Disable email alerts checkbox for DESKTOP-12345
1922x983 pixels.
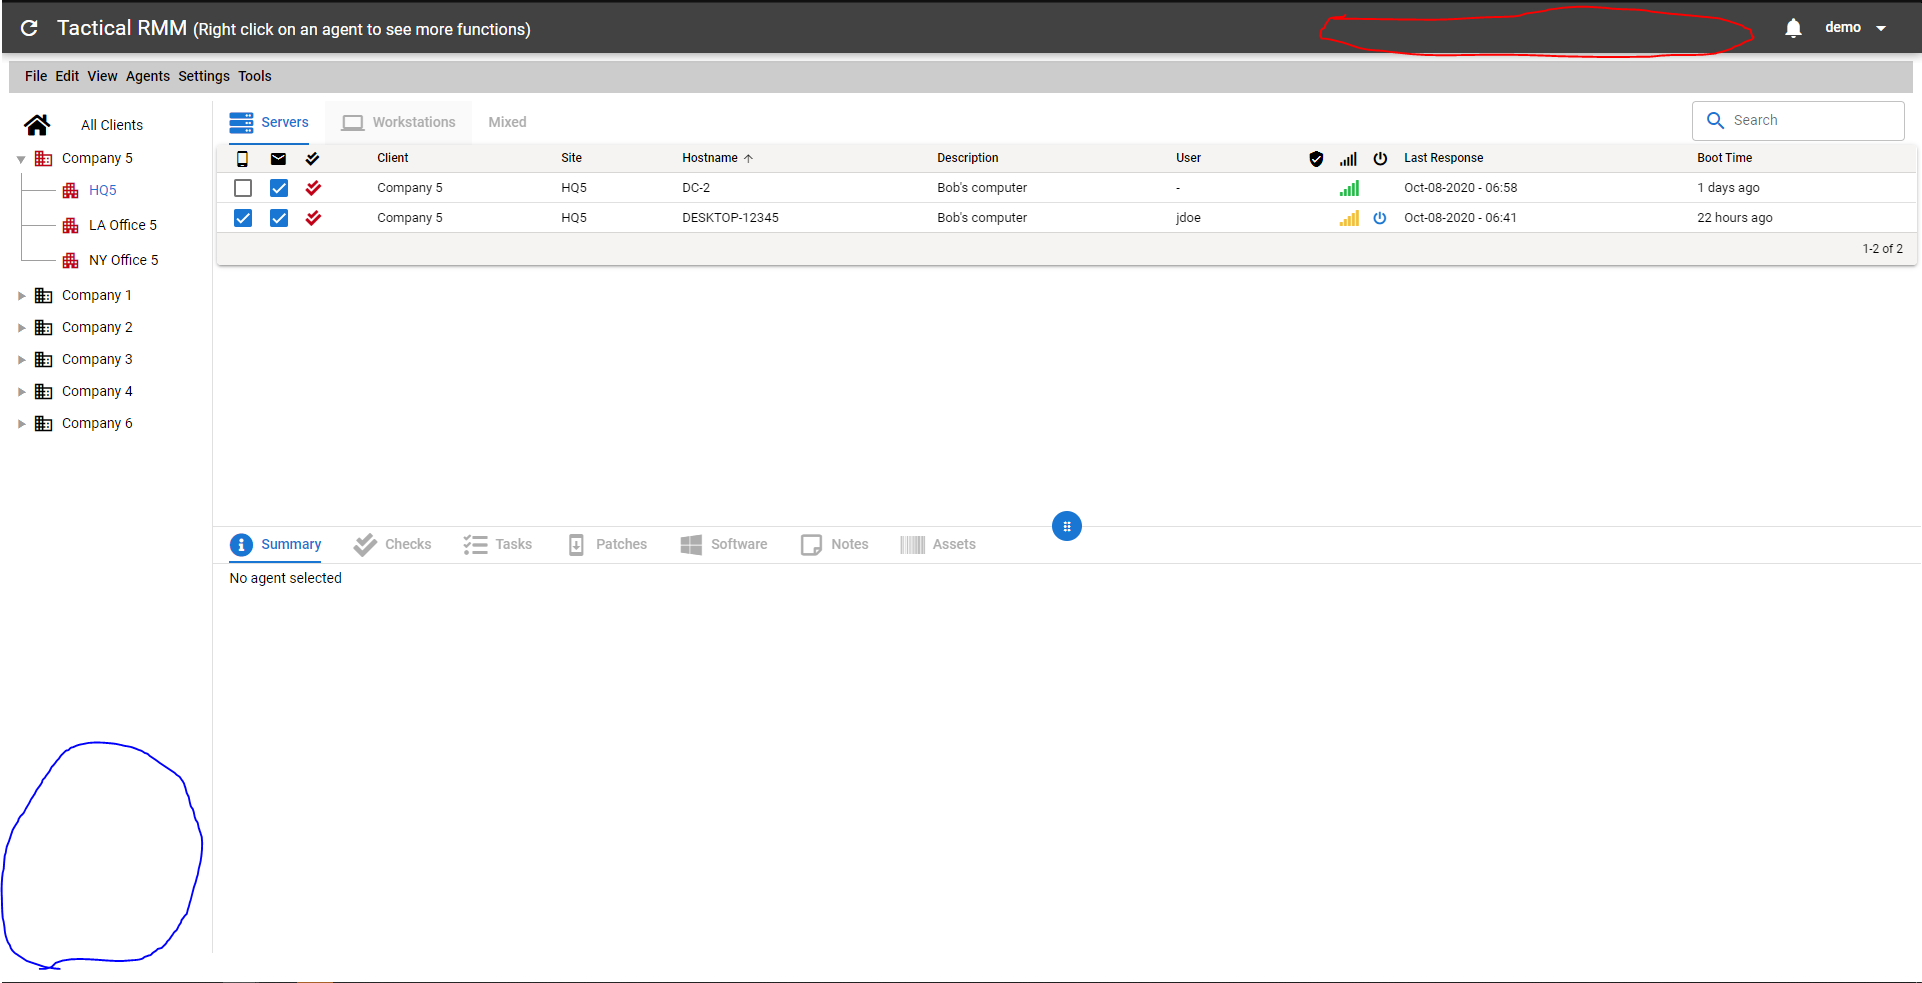[x=279, y=218]
